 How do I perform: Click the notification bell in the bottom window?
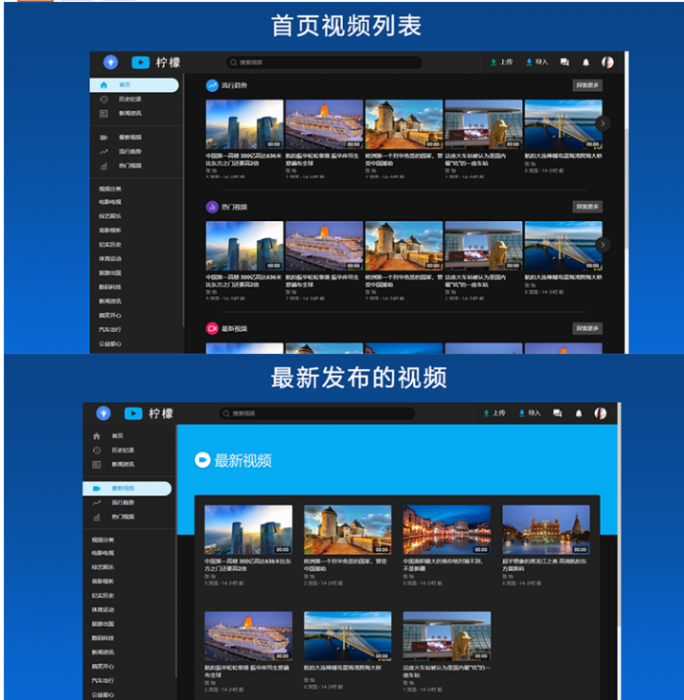tap(580, 413)
